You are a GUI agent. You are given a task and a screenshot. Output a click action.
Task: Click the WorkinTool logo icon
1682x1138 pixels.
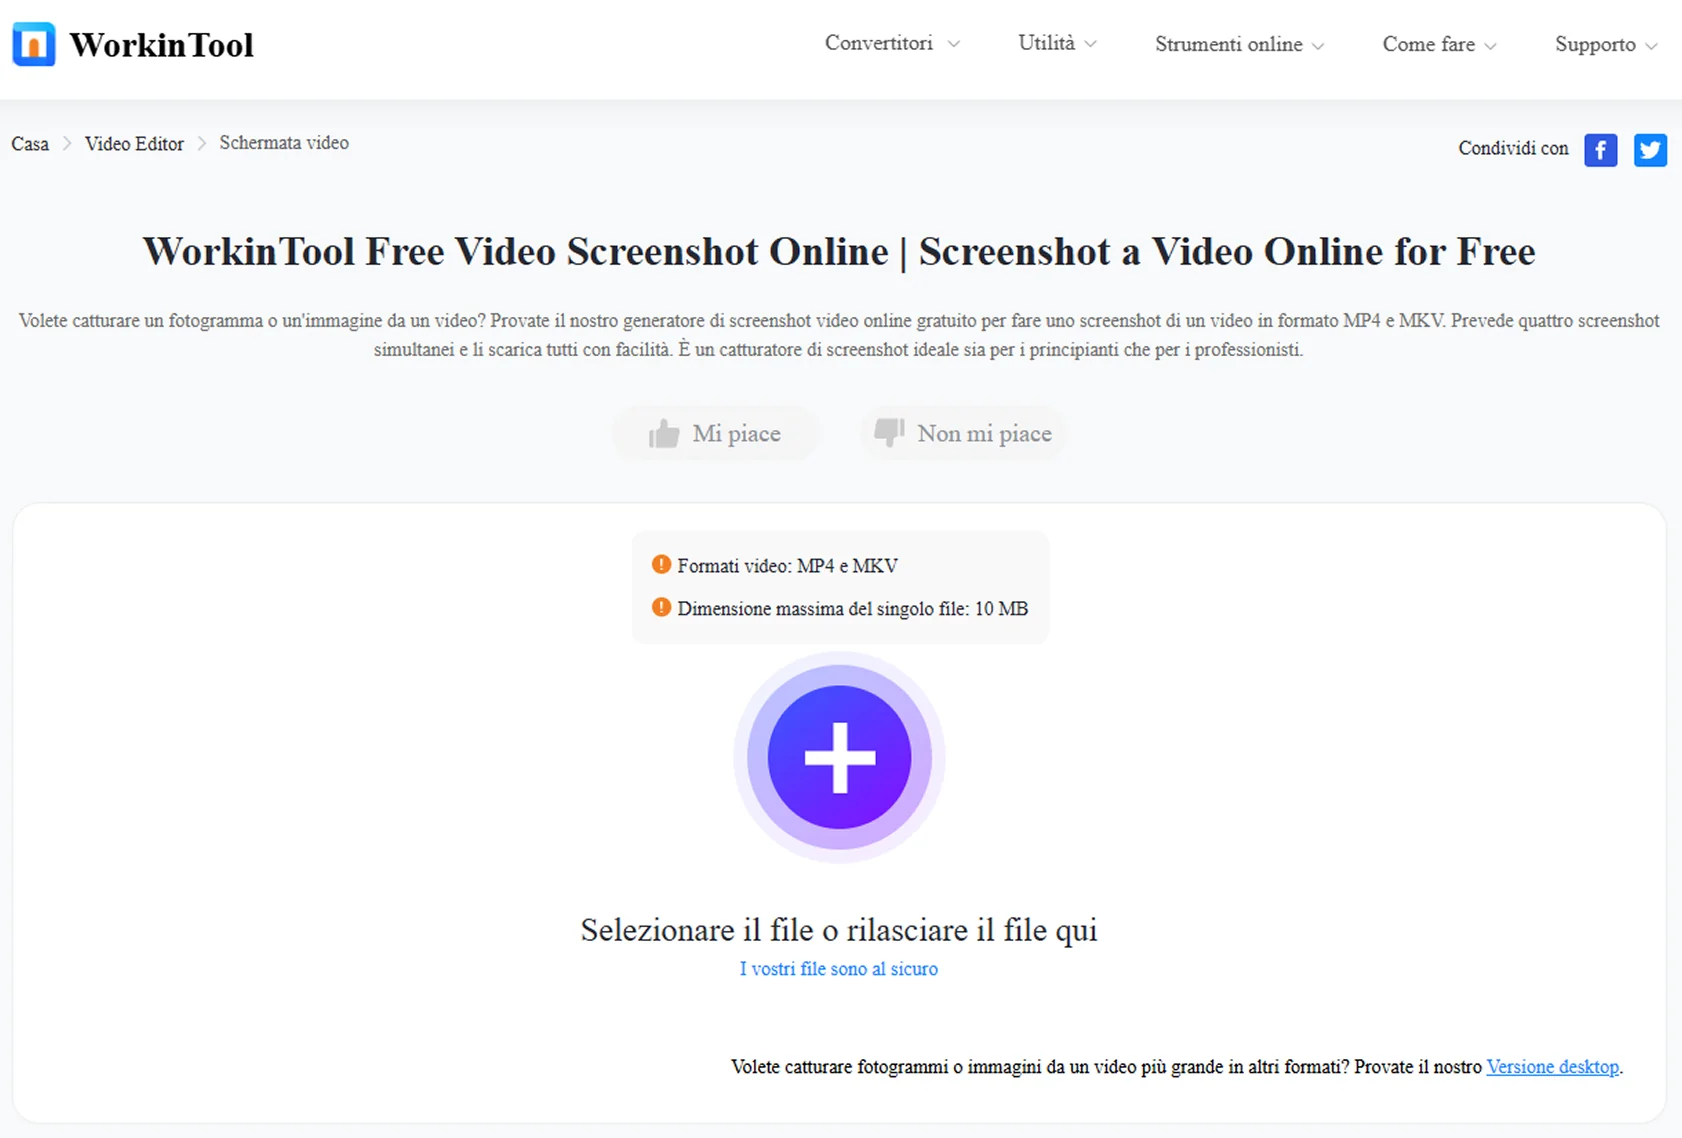pyautogui.click(x=34, y=44)
